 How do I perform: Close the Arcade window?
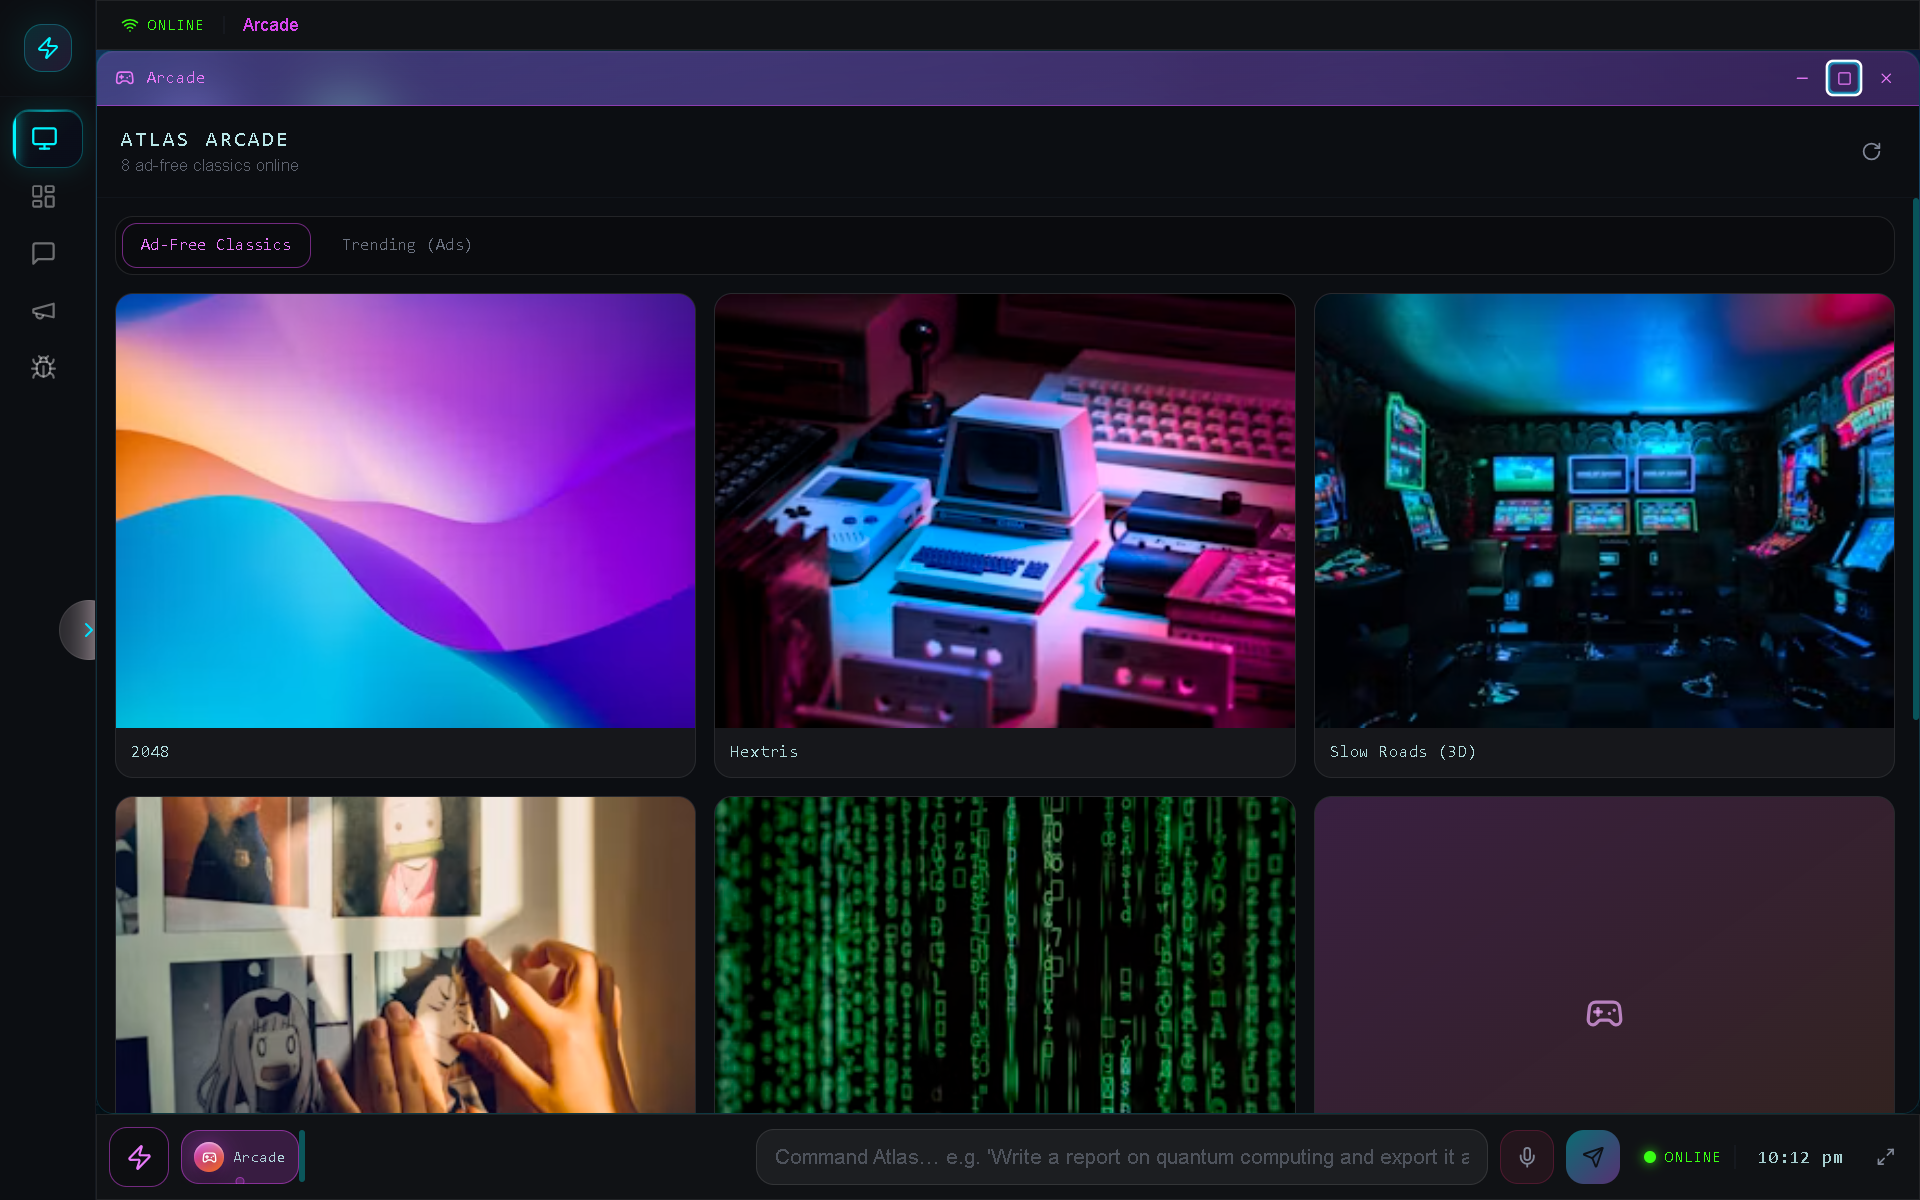click(1886, 78)
